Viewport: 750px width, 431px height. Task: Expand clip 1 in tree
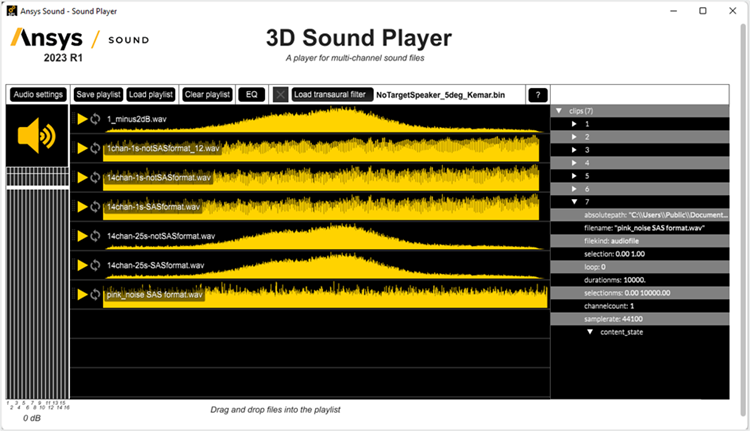coord(574,124)
